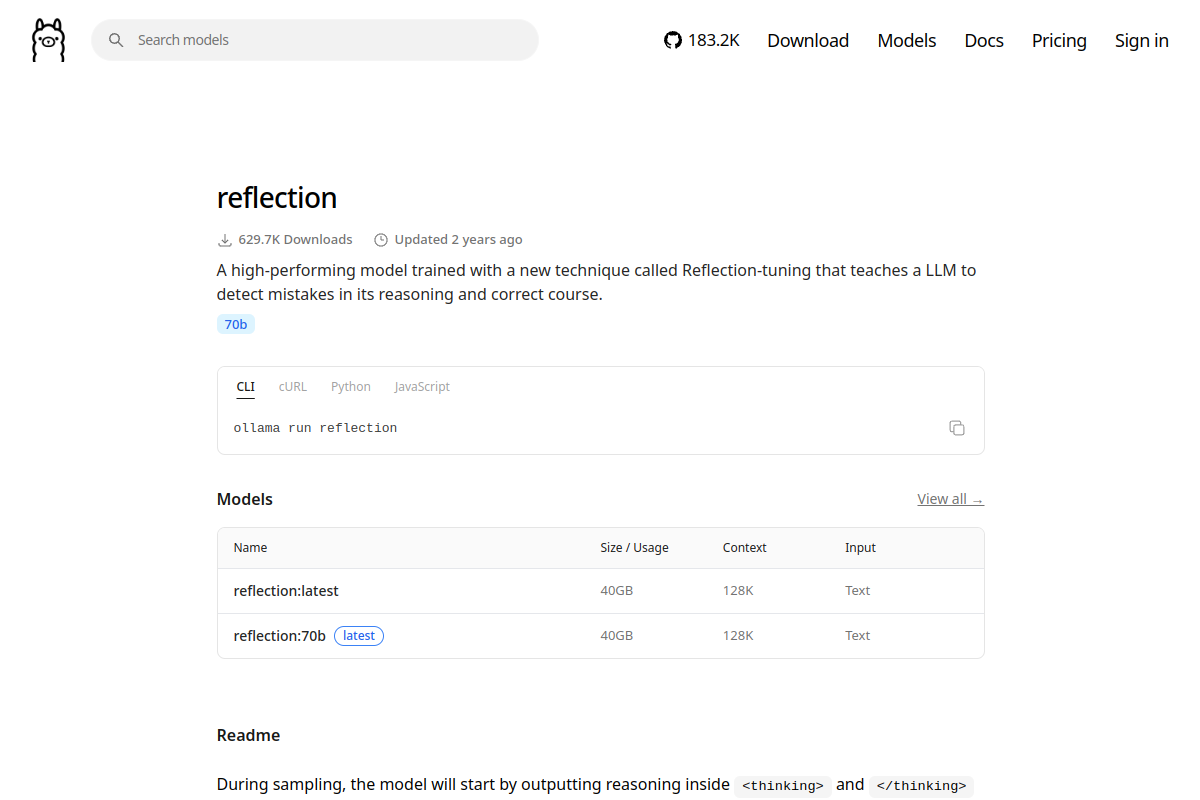Click the Reflection-tuning description paragraph
The image size is (1200, 800).
coord(597,283)
